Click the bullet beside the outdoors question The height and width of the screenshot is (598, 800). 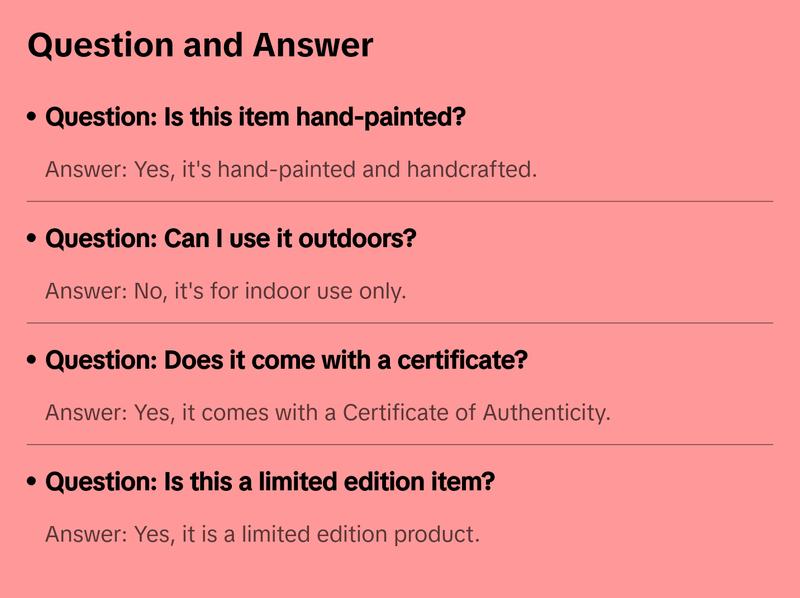(x=33, y=240)
